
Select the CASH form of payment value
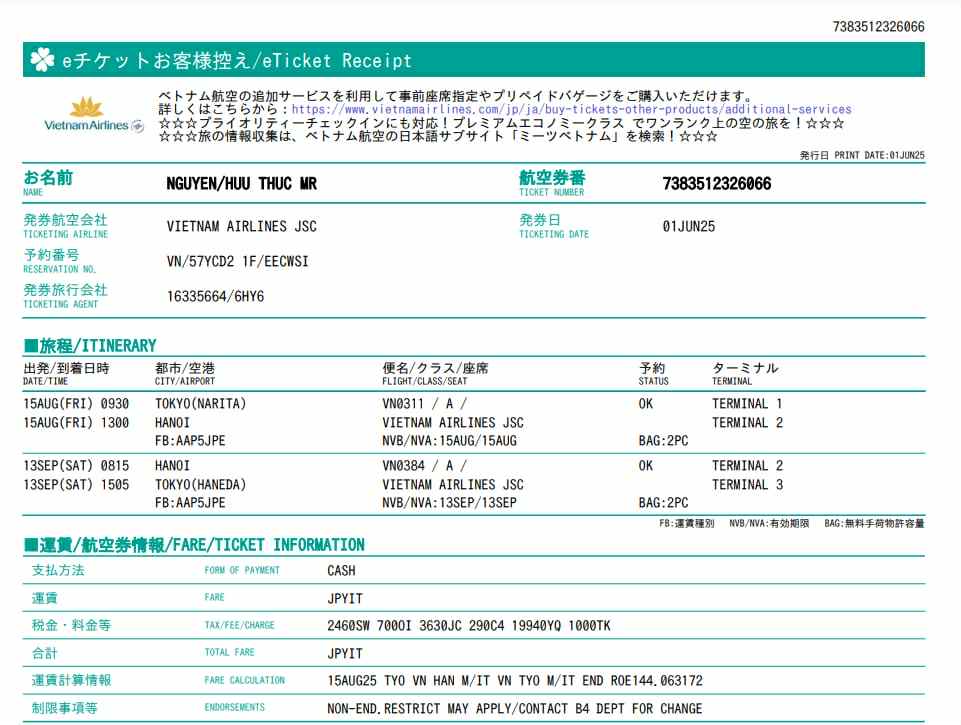[x=341, y=571]
